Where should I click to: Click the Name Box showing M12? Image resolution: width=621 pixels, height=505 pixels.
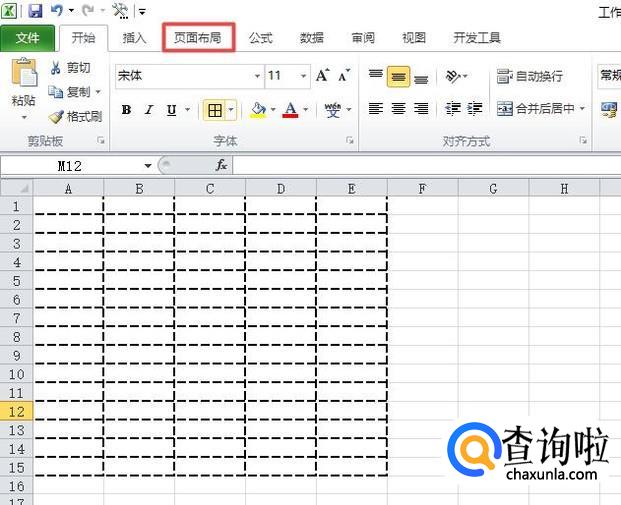(x=70, y=166)
